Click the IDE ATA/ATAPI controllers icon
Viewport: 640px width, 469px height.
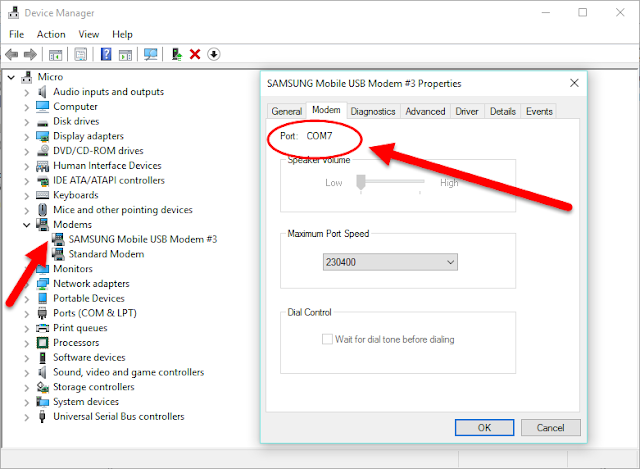42,180
